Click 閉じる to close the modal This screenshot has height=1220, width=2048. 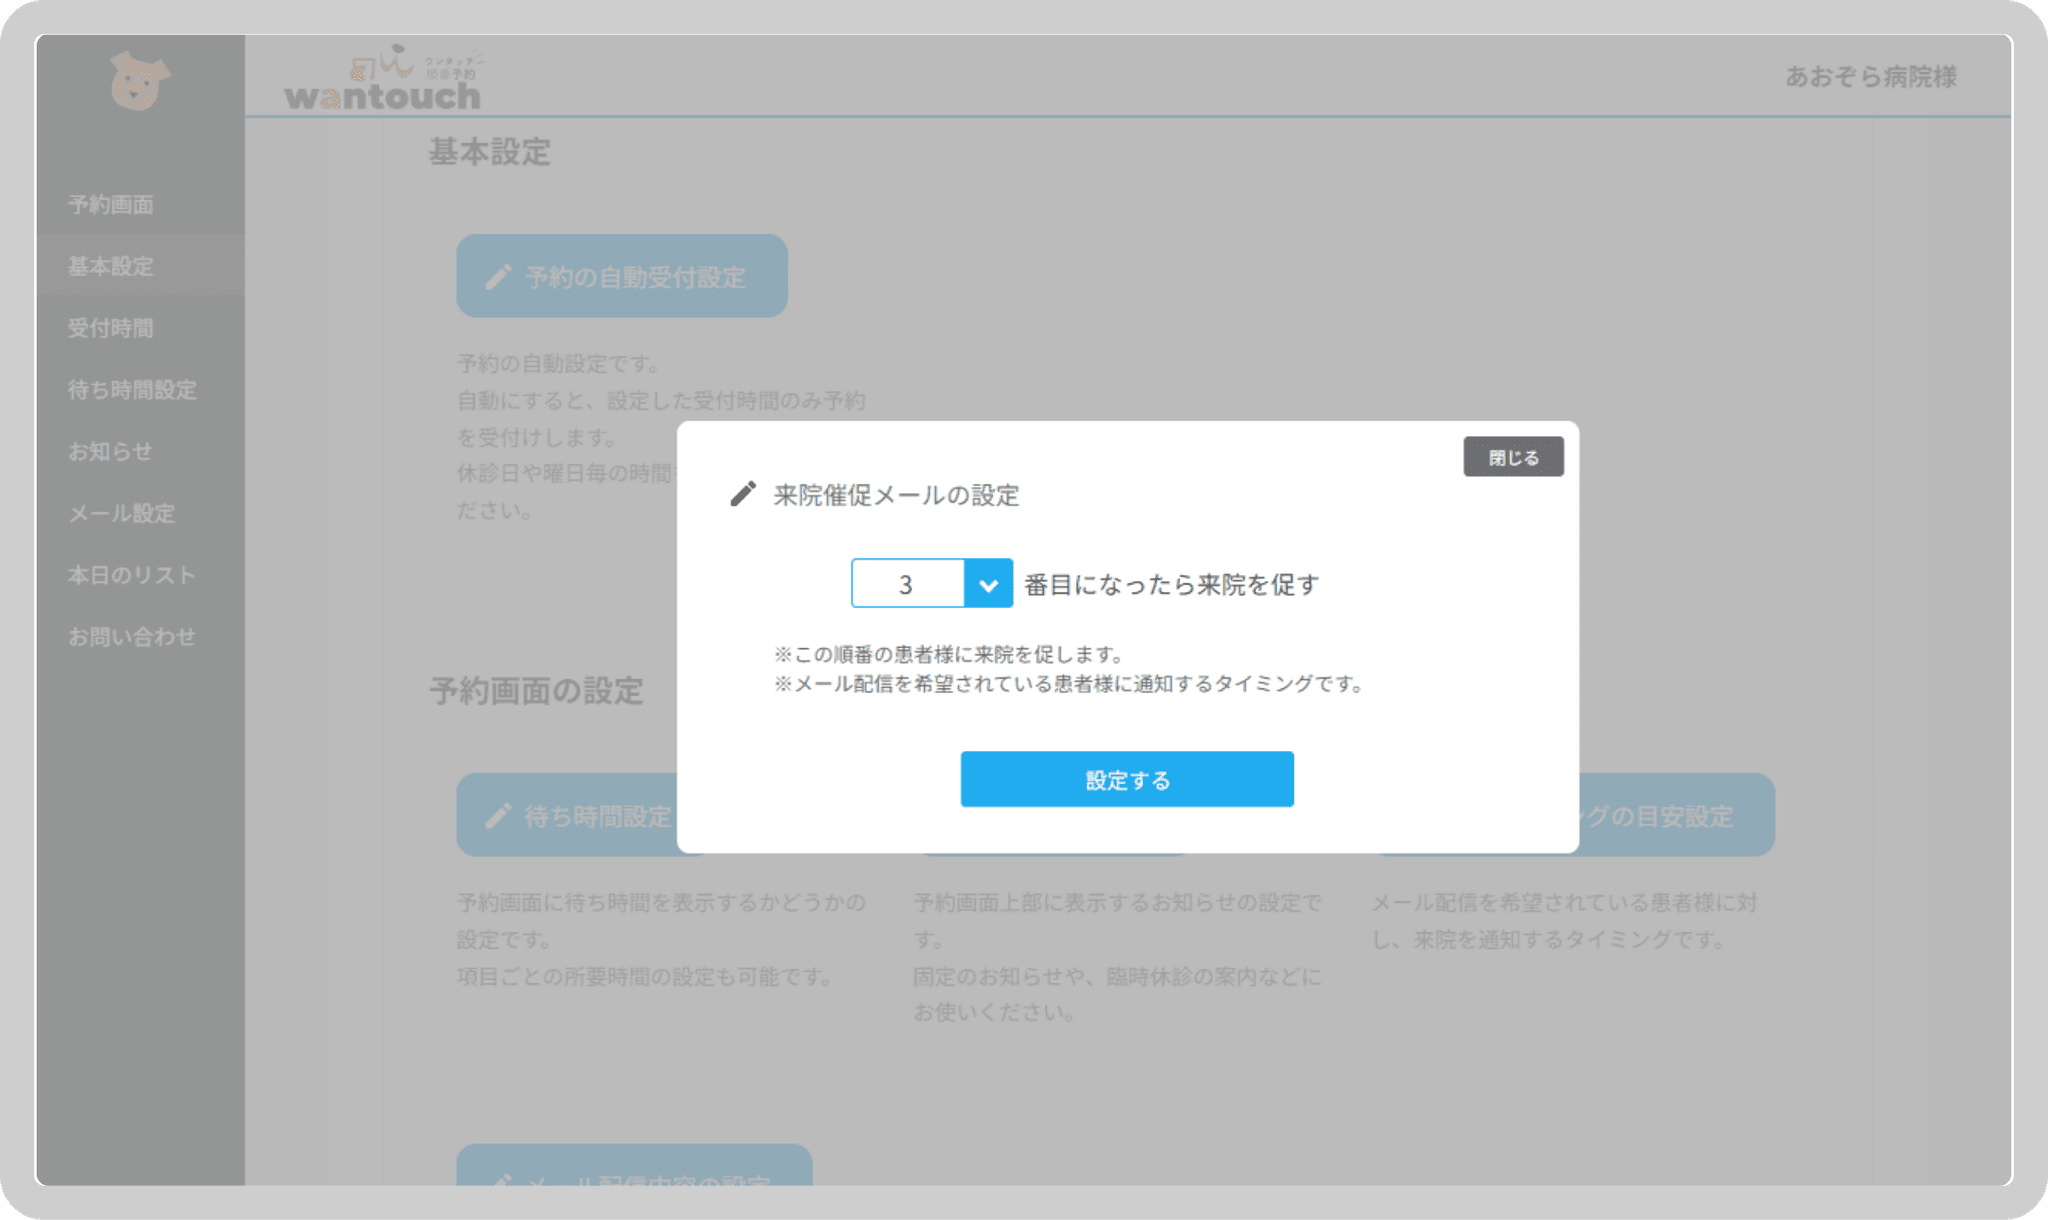(x=1513, y=458)
